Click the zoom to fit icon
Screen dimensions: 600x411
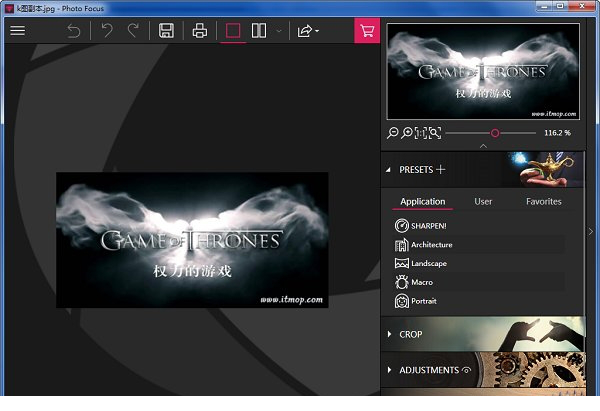[x=435, y=133]
